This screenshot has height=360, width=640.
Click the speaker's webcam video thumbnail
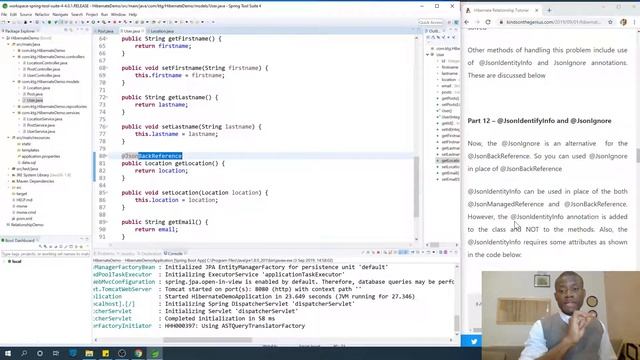point(561,316)
